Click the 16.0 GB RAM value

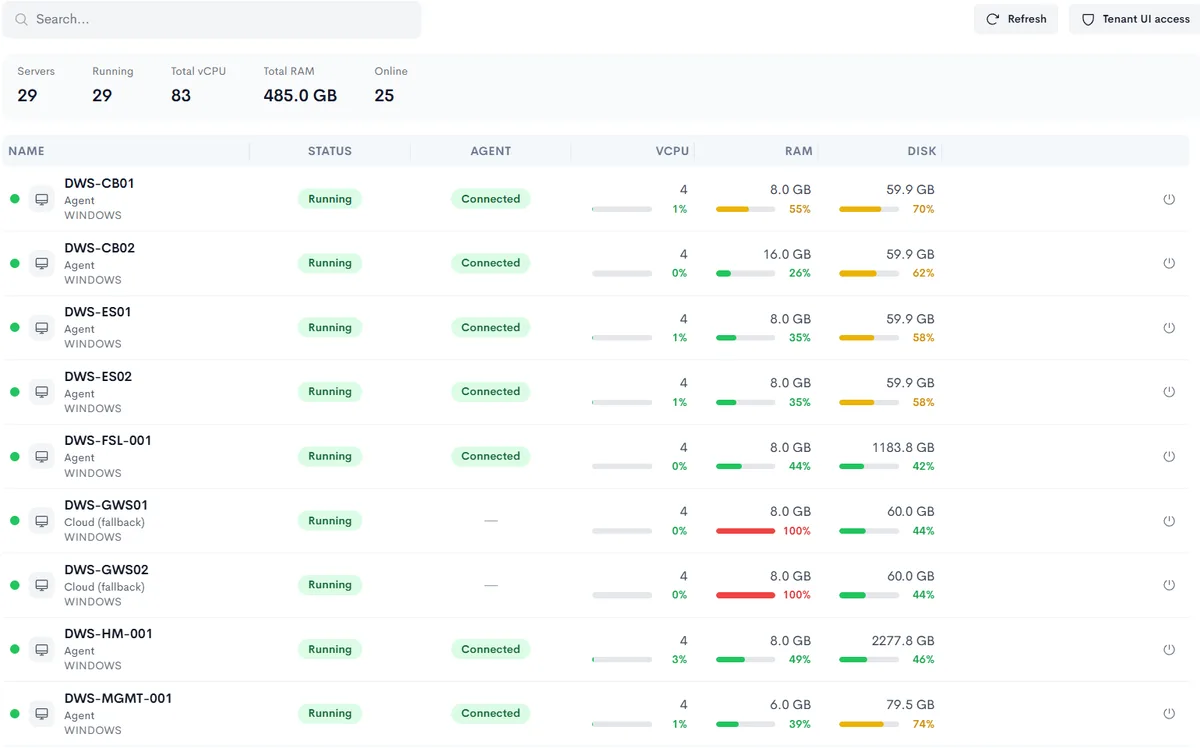[787, 255]
